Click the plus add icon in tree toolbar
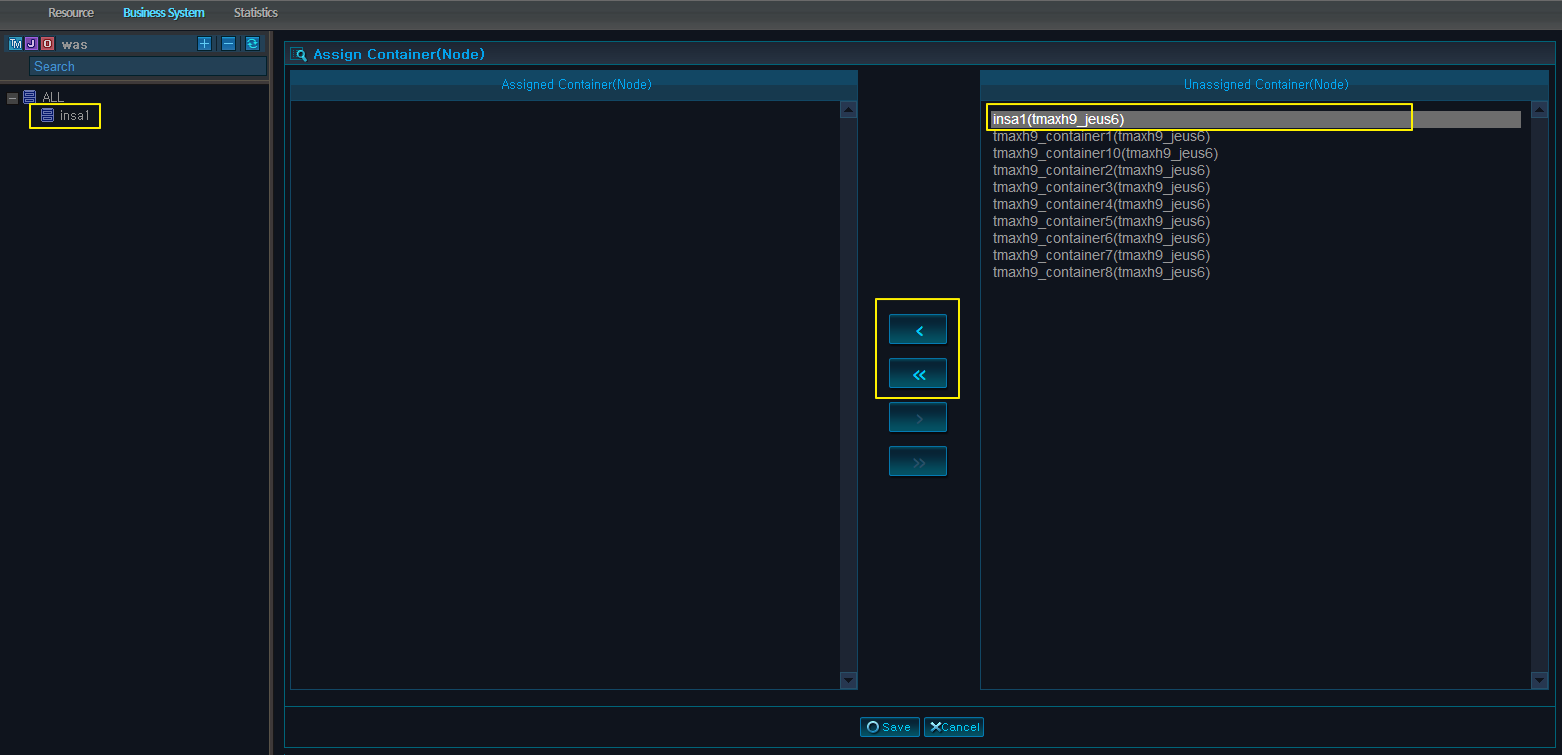Screen dimensions: 1562x755 tap(204, 43)
